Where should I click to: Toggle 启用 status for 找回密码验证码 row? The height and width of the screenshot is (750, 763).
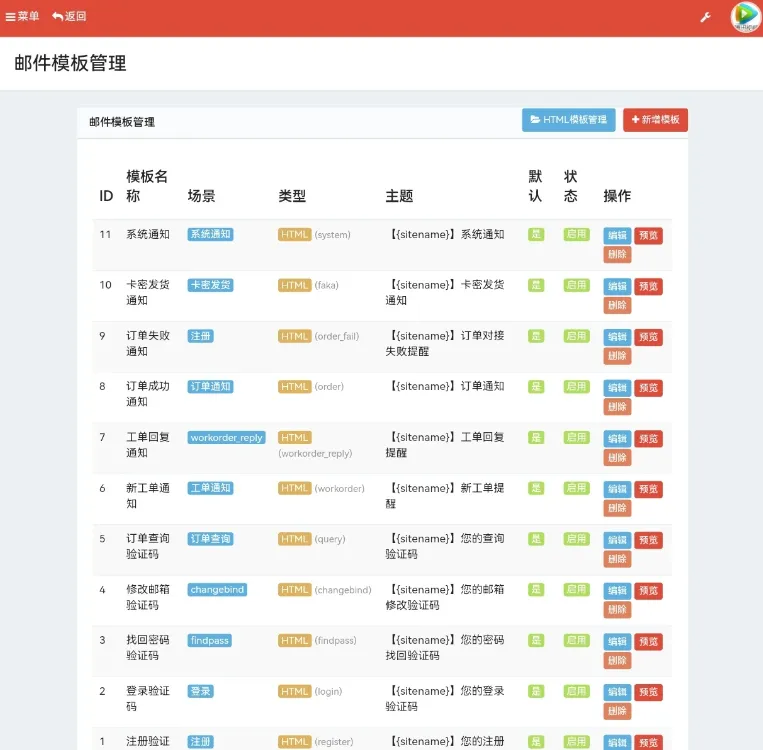pos(577,640)
